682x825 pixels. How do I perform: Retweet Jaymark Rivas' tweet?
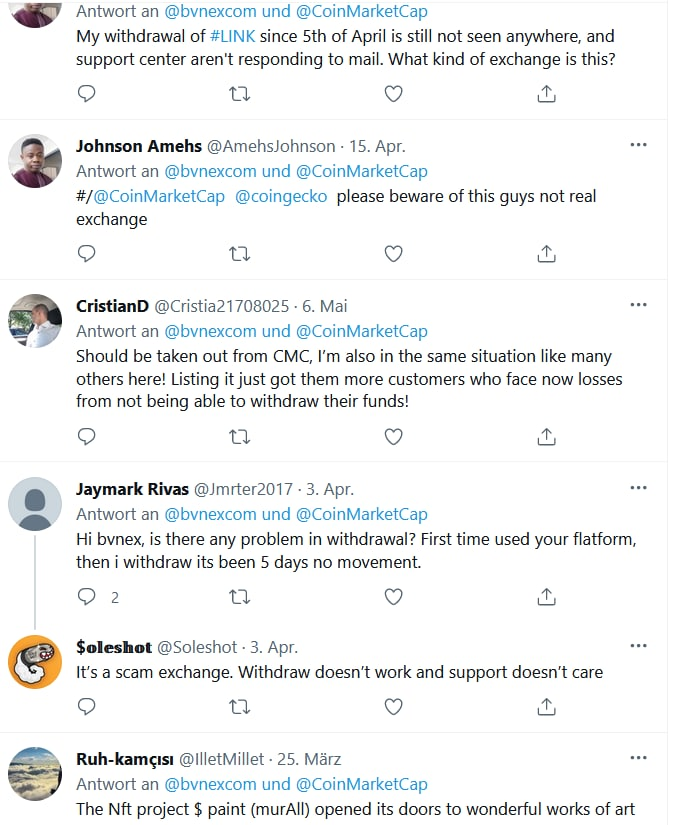[x=240, y=596]
